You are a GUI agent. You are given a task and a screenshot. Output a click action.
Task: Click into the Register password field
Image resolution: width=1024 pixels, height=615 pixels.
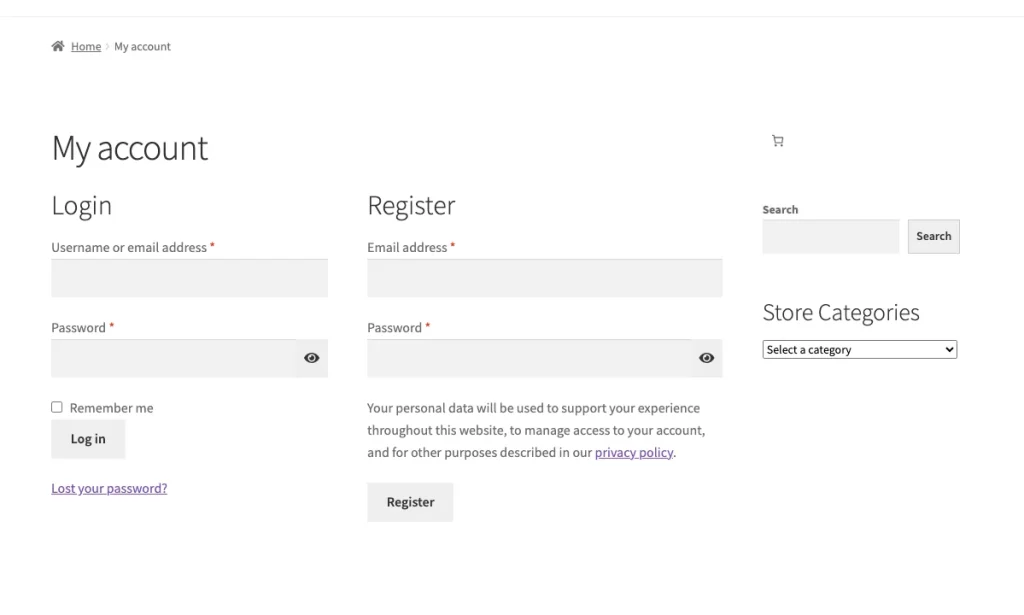pos(529,358)
